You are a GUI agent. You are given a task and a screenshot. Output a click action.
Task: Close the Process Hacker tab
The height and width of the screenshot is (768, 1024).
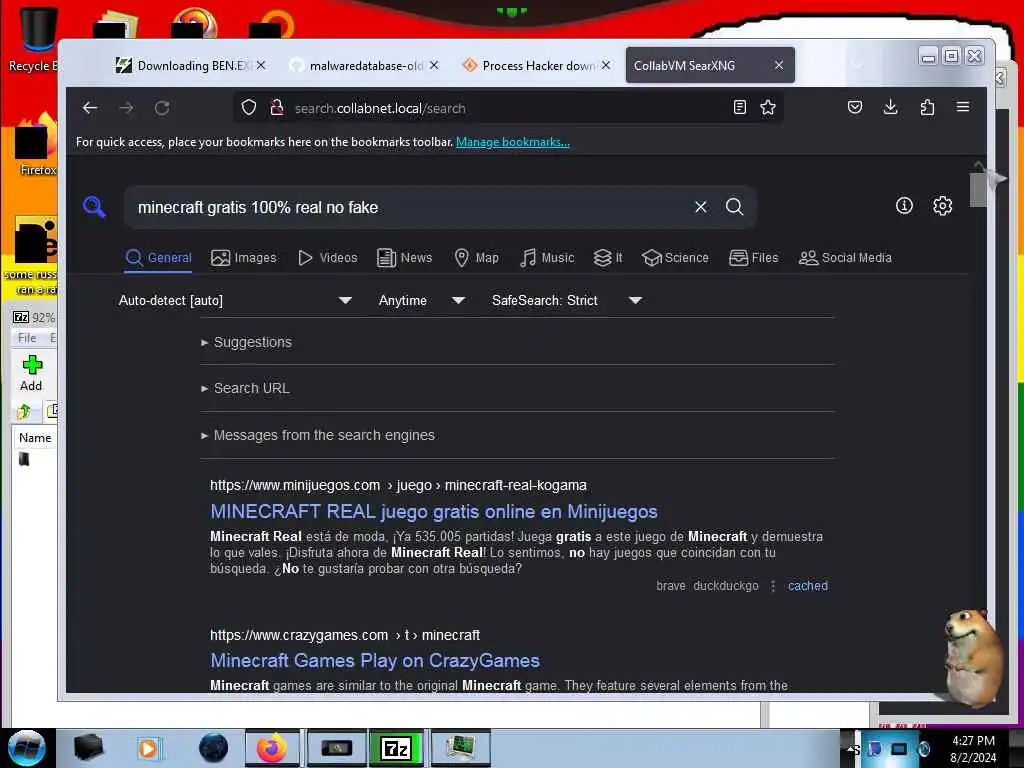click(x=606, y=65)
